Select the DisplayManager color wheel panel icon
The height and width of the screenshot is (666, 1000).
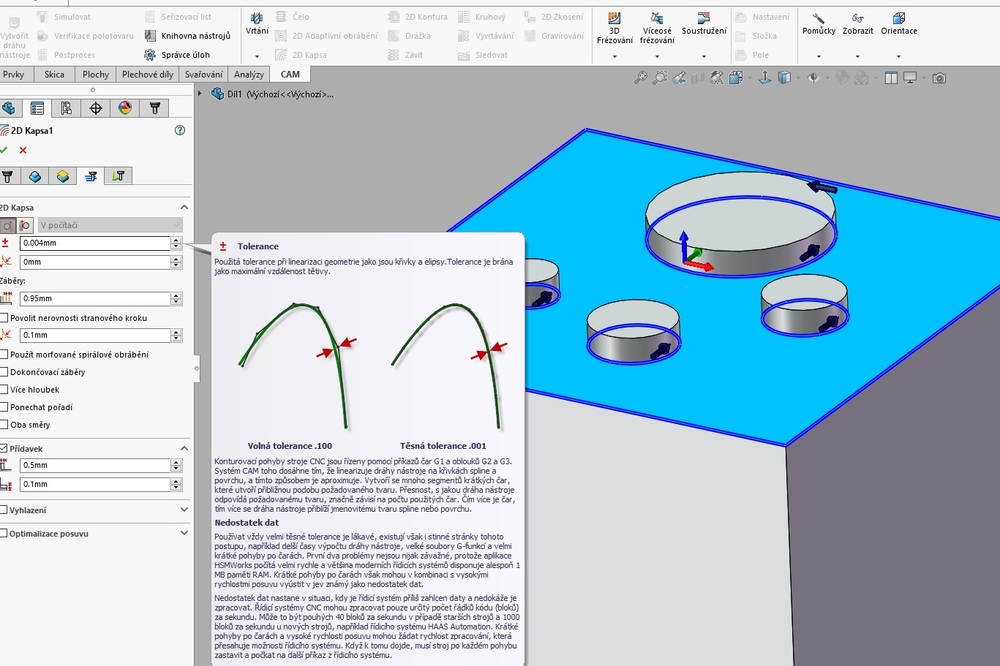(125, 108)
